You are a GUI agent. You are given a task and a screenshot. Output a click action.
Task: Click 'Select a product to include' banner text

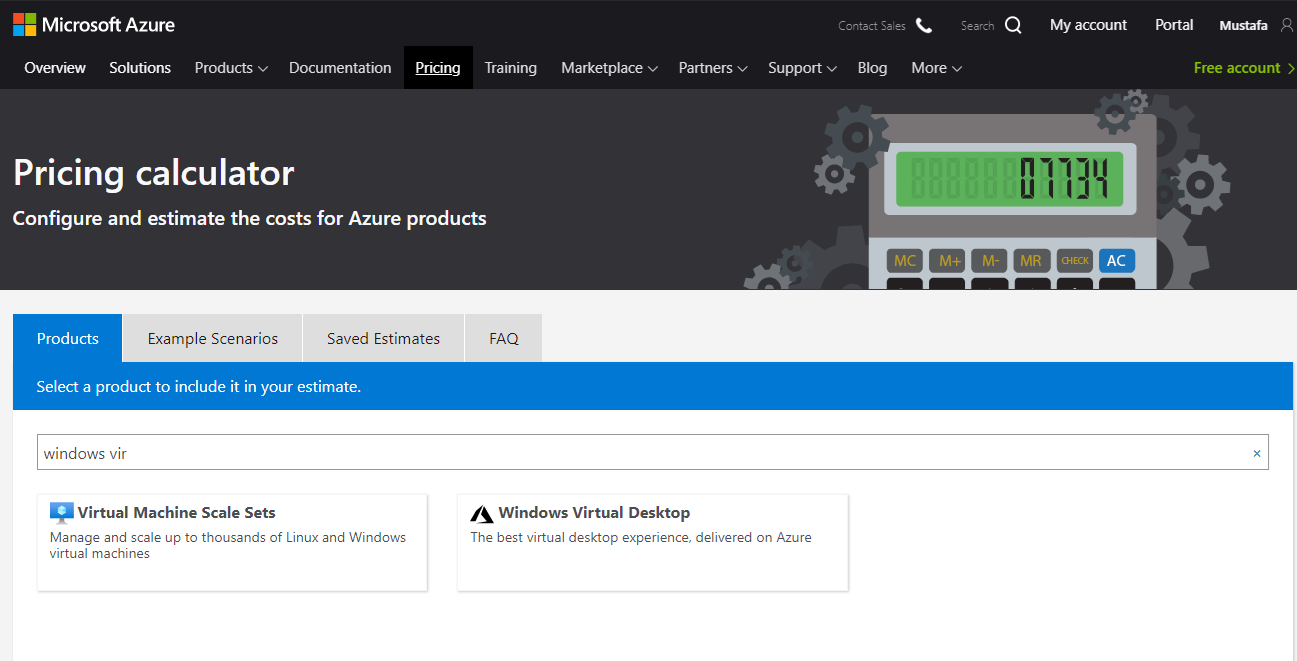(199, 386)
